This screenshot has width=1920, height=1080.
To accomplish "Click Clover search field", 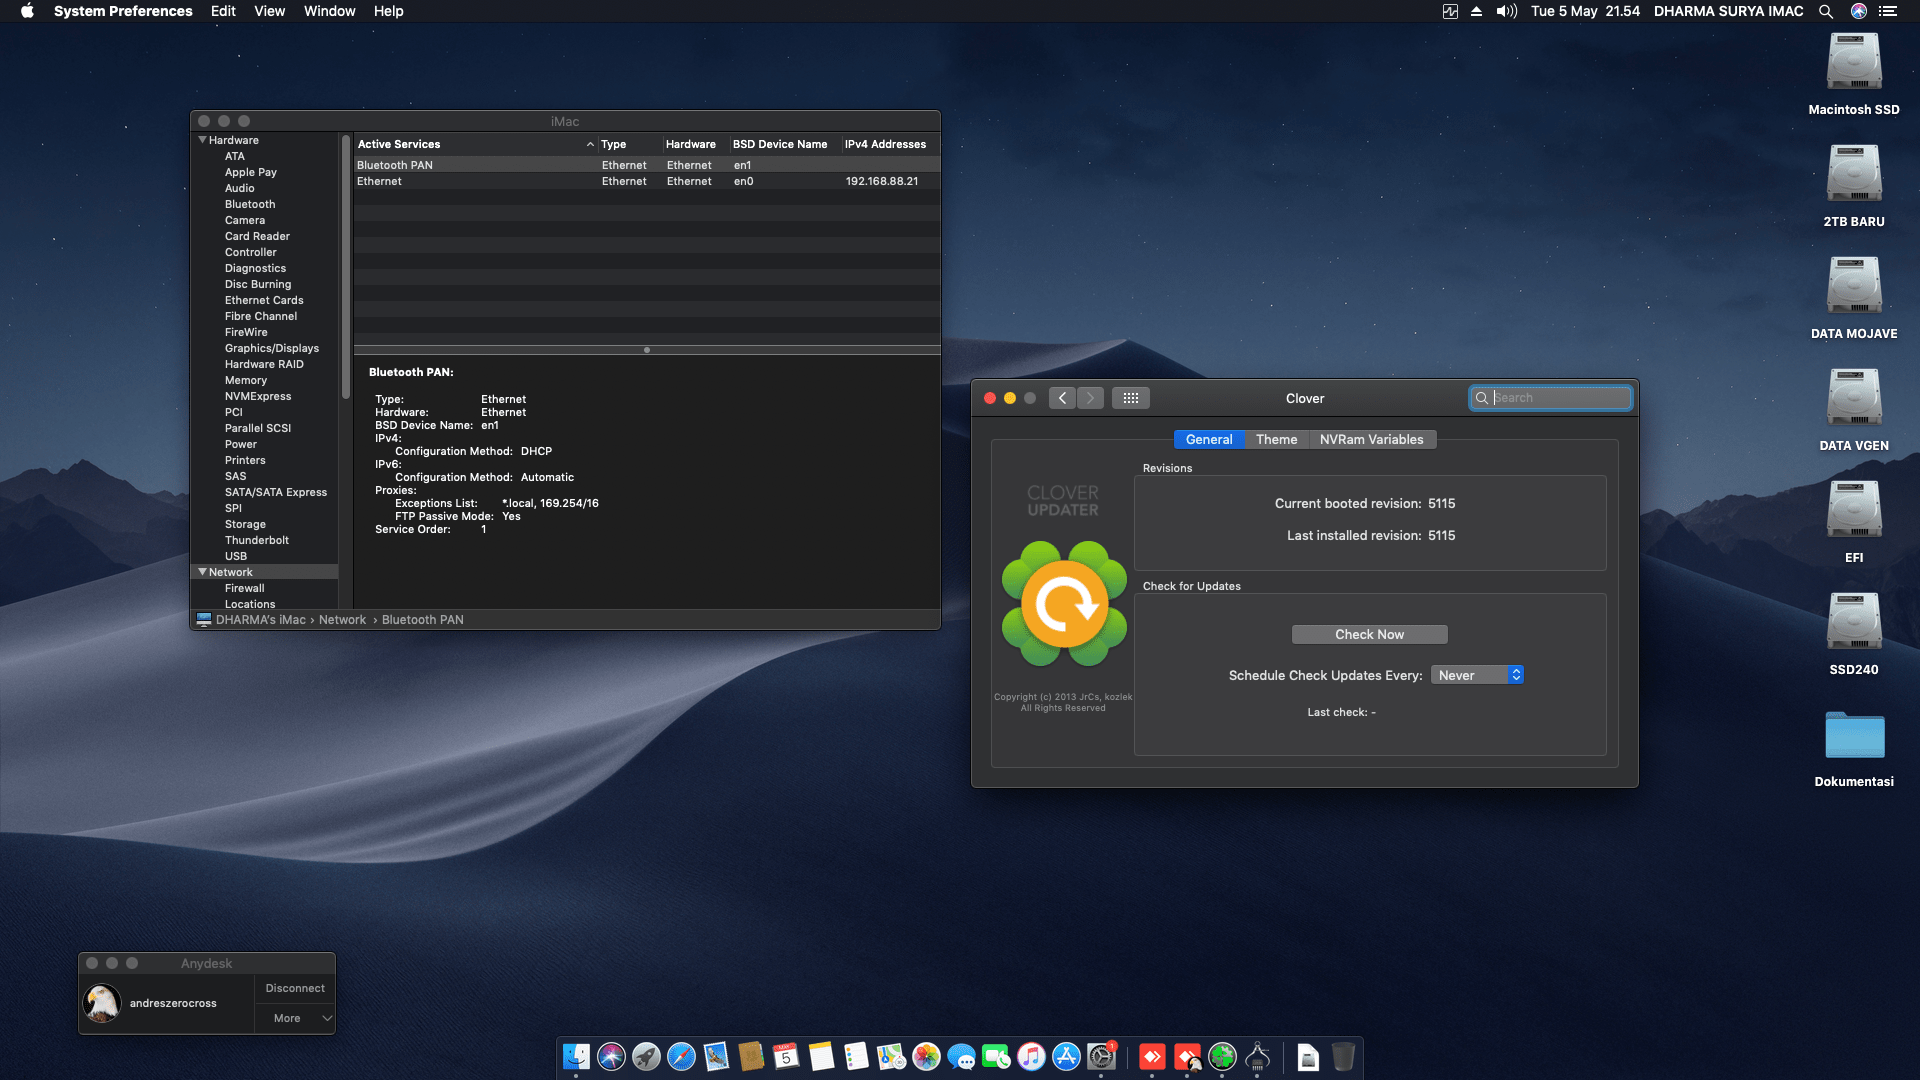I will (1551, 398).
